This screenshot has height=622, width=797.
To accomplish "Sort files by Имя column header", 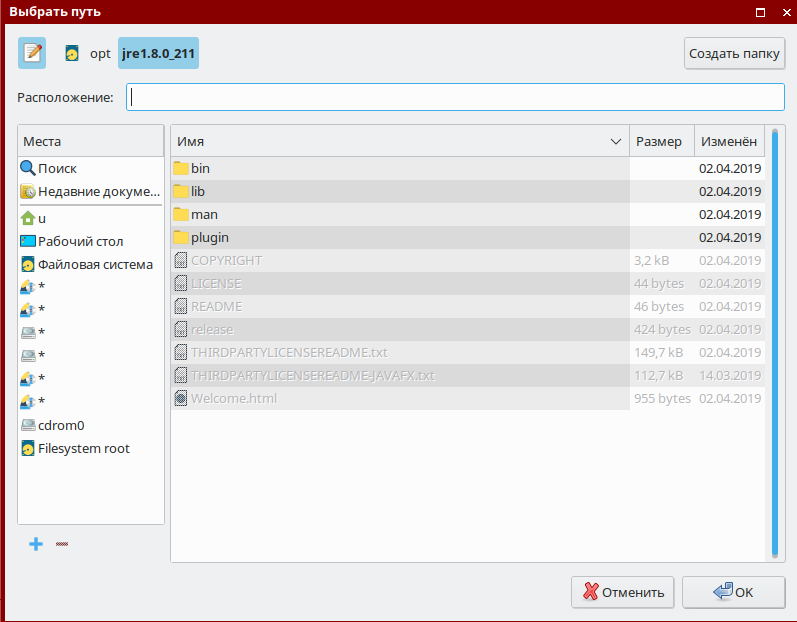I will (x=390, y=142).
